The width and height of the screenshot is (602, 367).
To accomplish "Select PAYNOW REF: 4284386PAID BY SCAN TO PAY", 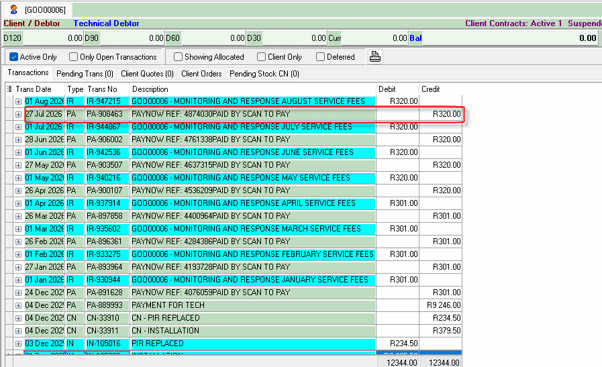I will (x=211, y=242).
